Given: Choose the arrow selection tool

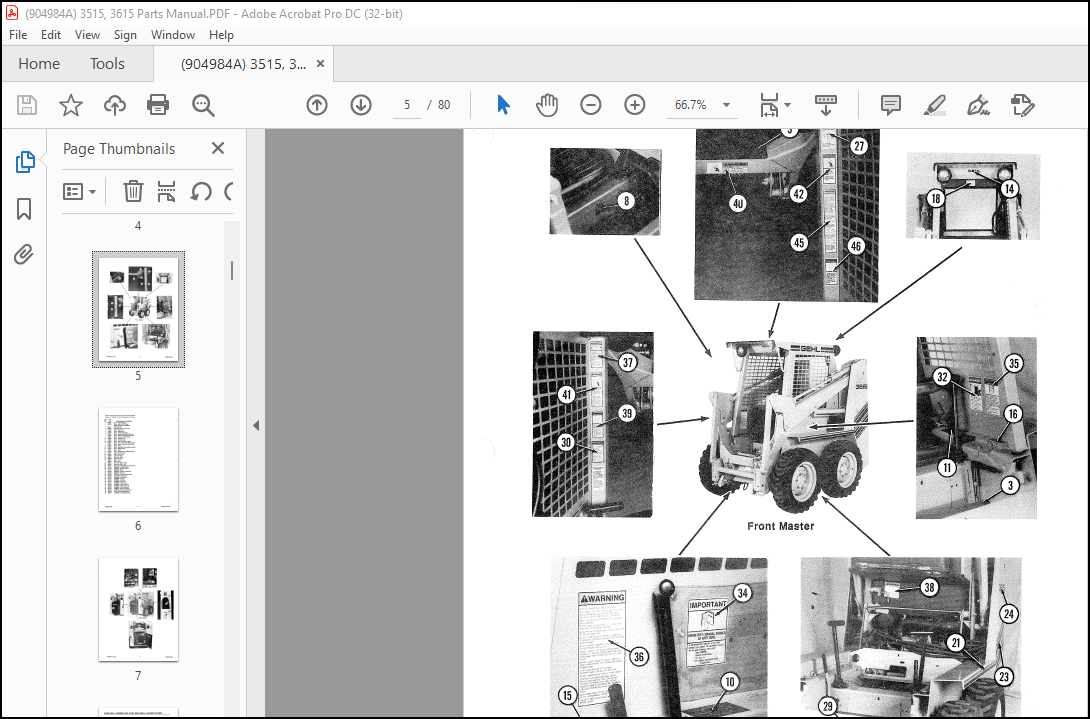Looking at the screenshot, I should 503,105.
